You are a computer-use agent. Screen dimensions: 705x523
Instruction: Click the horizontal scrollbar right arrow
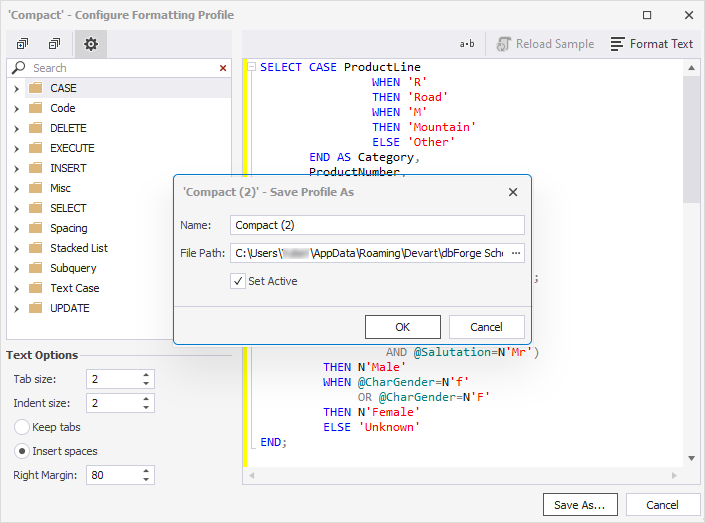(x=674, y=475)
